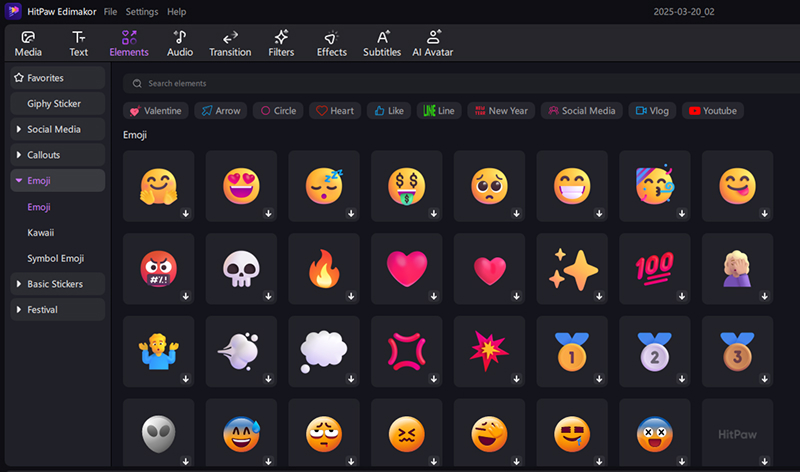The width and height of the screenshot is (800, 472).
Task: Open the Effects panel
Action: 332,43
